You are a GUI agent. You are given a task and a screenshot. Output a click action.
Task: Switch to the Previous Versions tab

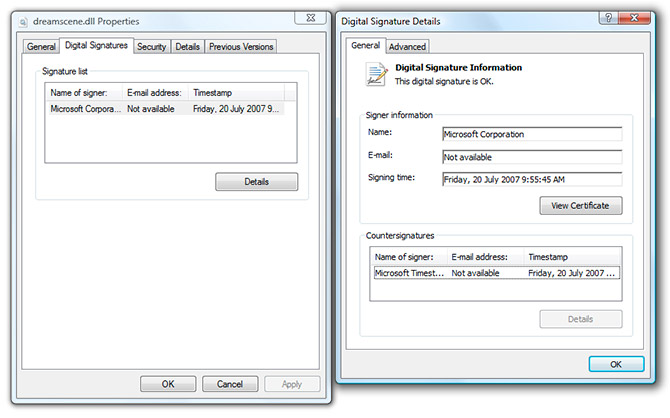(241, 47)
